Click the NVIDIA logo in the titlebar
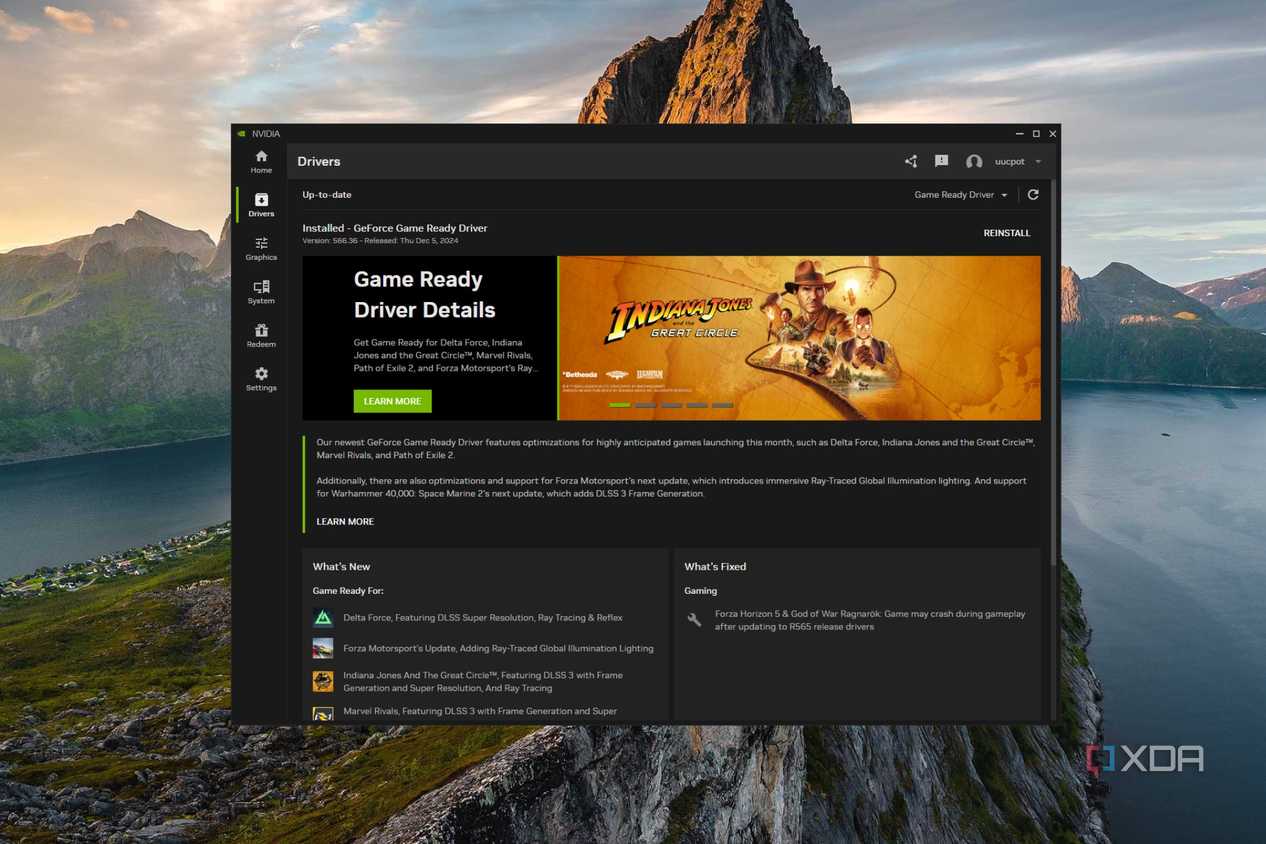 (241, 133)
